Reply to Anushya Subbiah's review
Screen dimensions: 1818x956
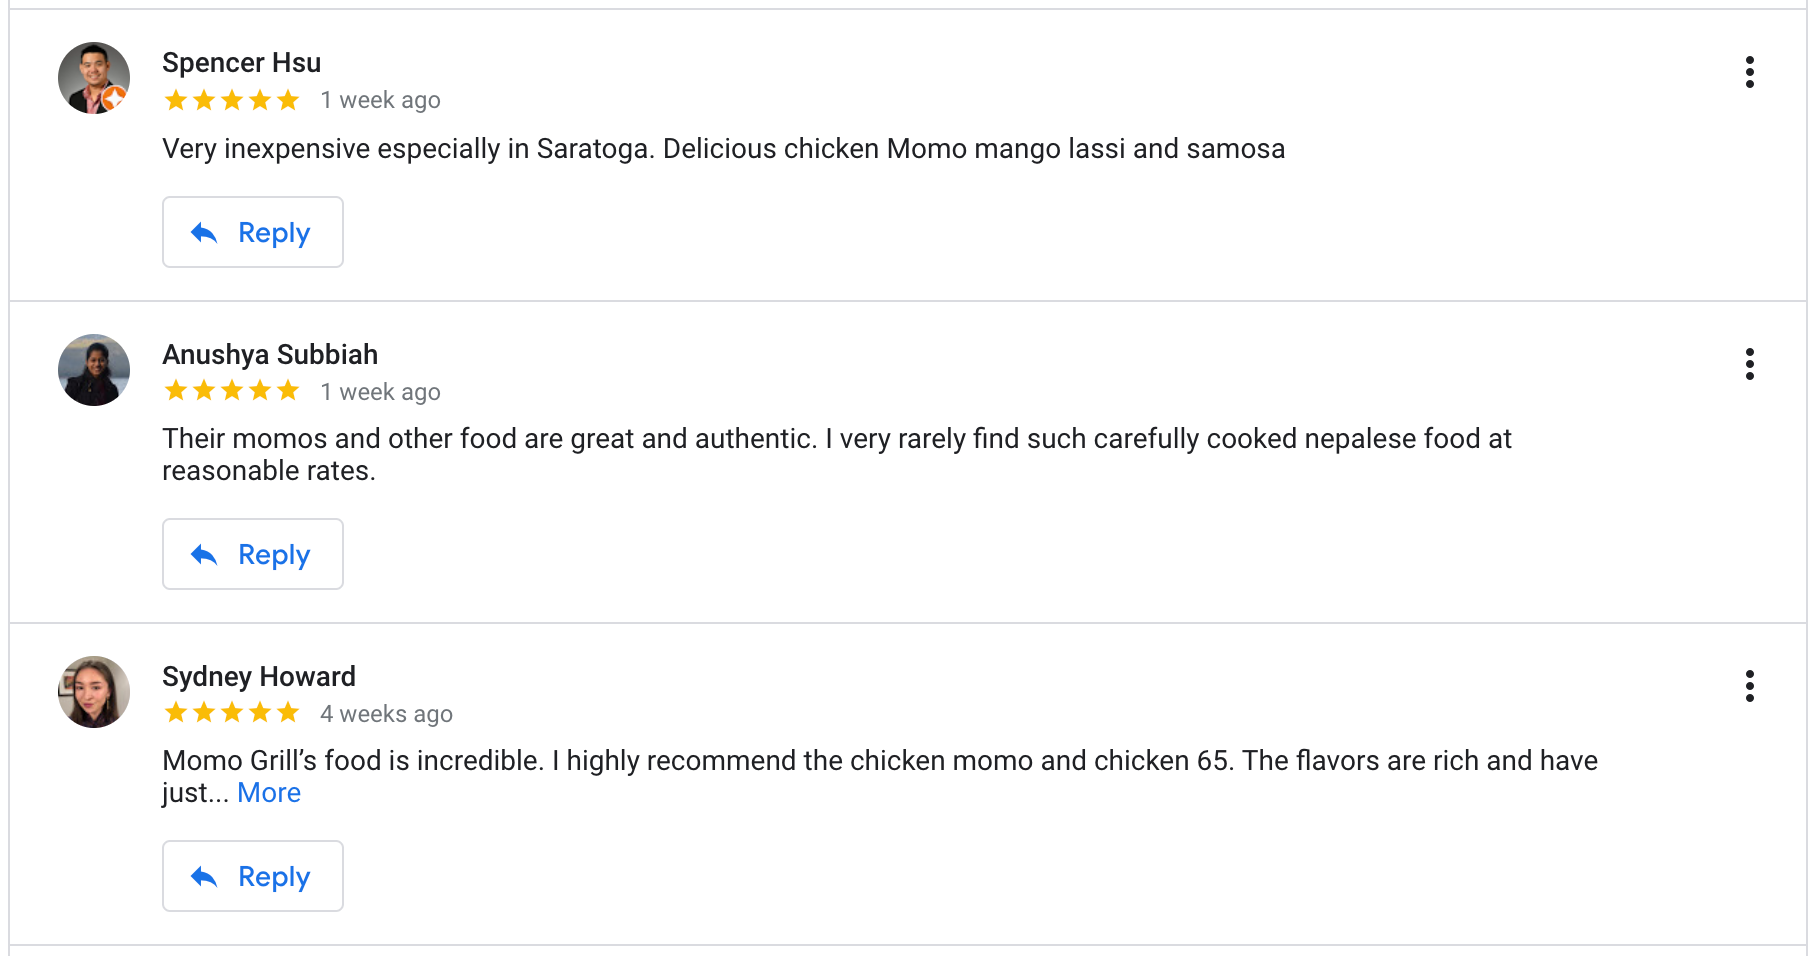click(x=252, y=554)
